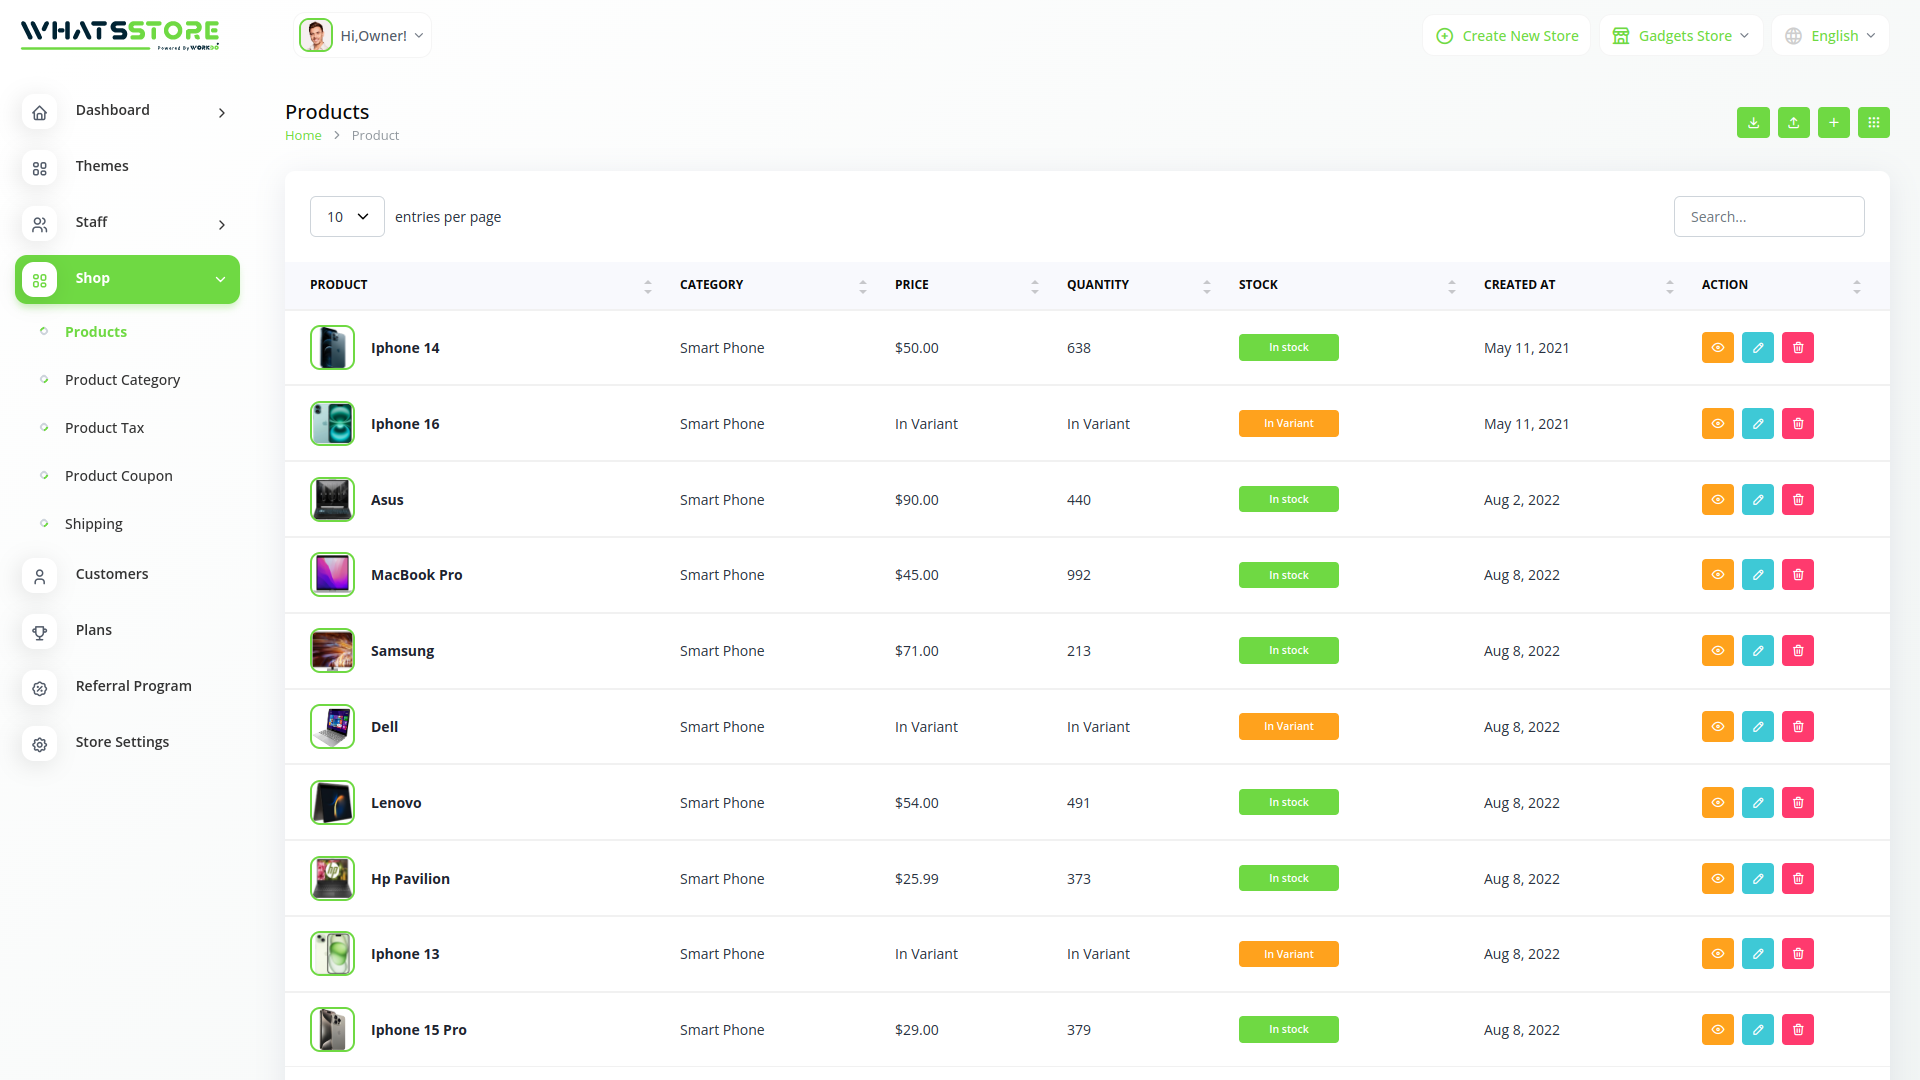Viewport: 1920px width, 1080px height.
Task: Open the Gadgets Store switcher
Action: coord(1681,35)
